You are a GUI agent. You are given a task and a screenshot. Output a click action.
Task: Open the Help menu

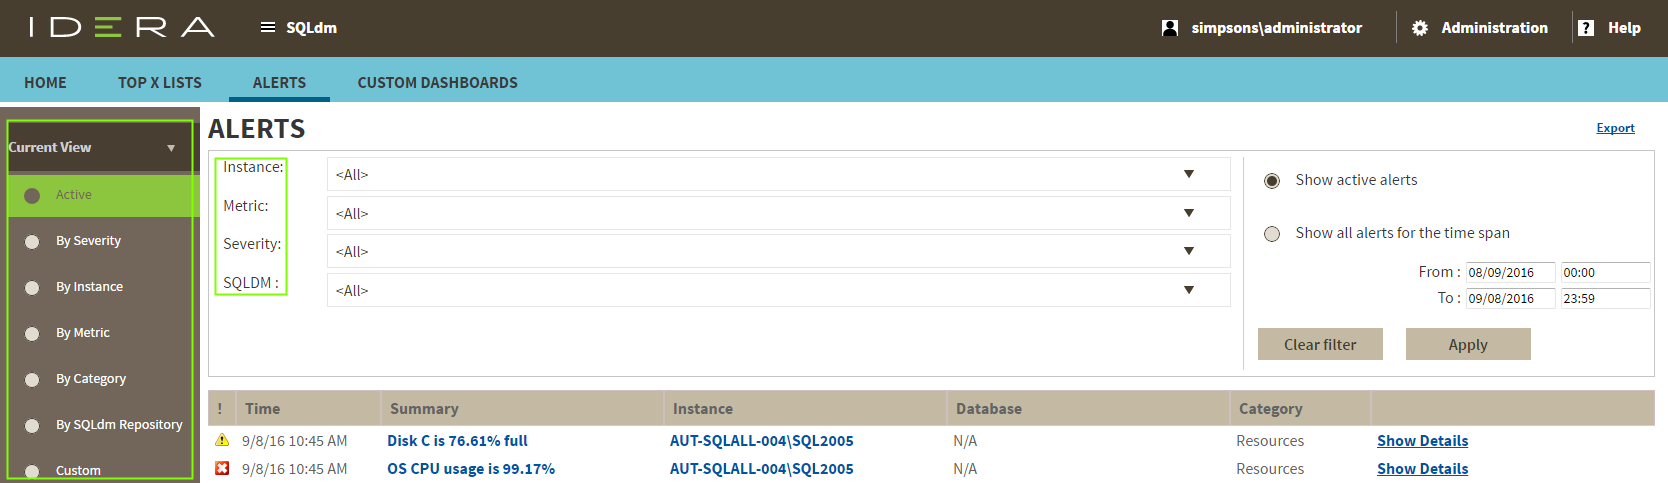[x=1624, y=28]
